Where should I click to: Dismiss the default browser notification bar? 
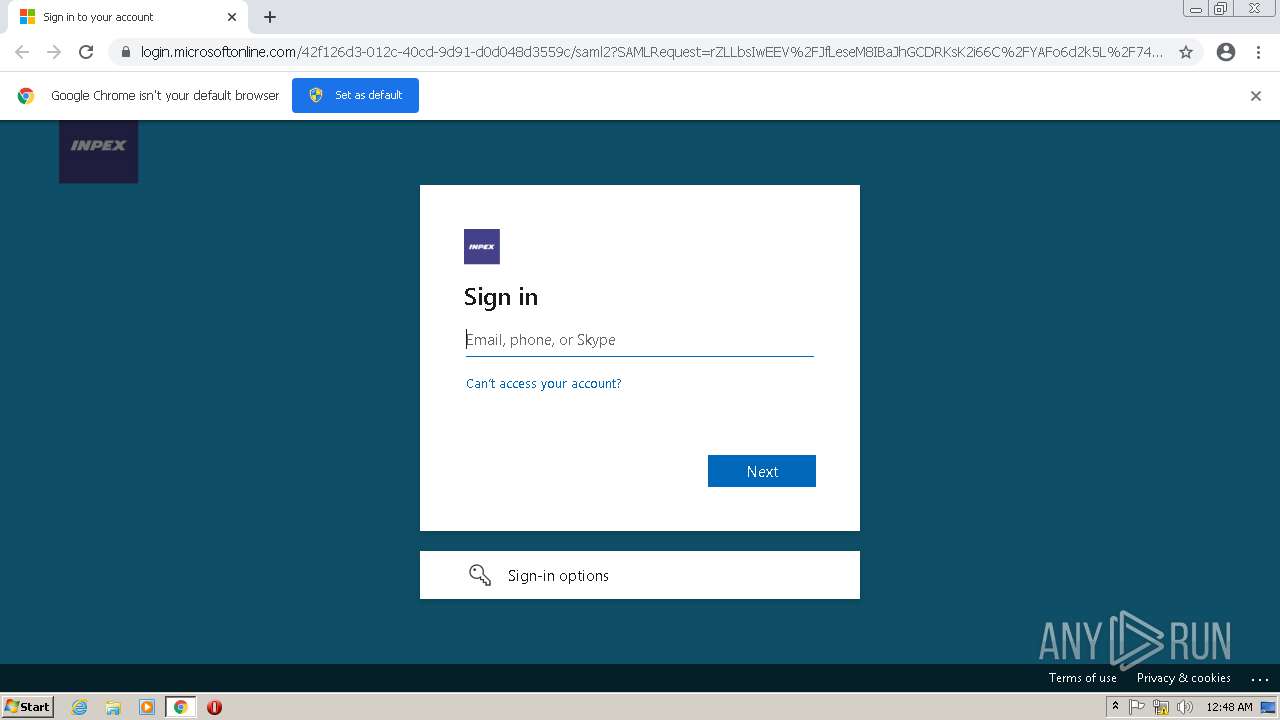1256,96
